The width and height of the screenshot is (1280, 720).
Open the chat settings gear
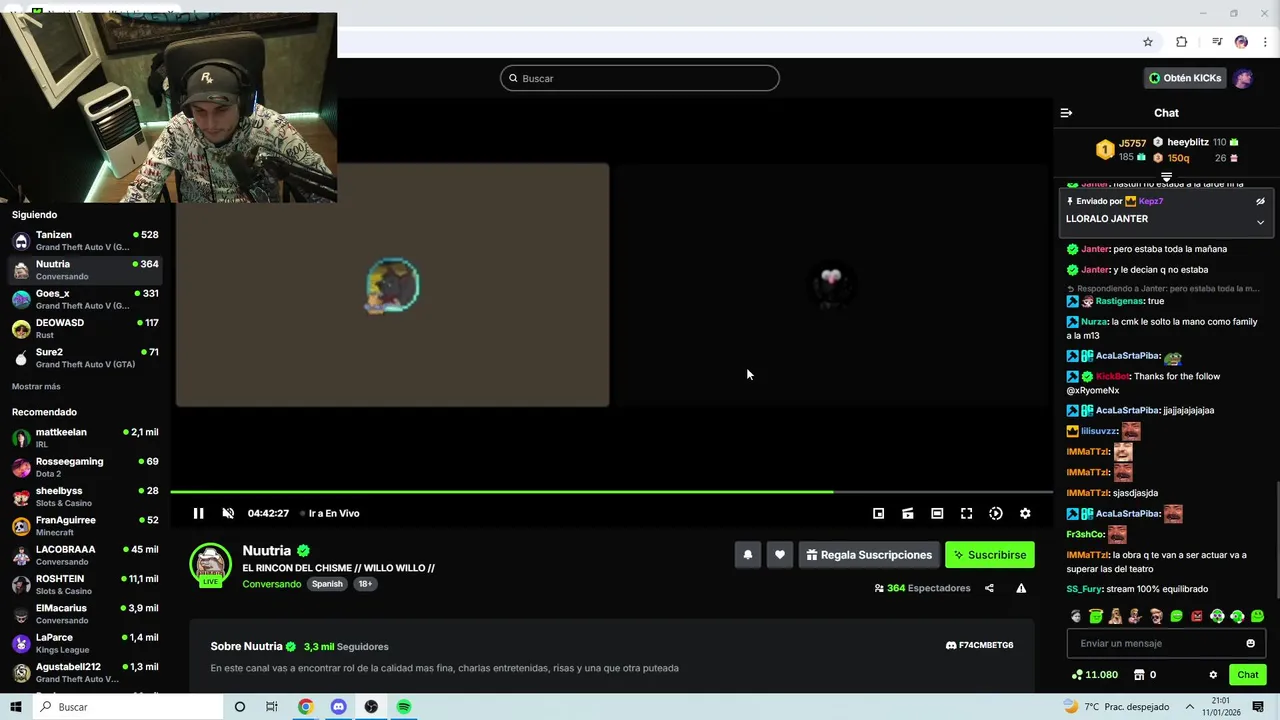(x=1213, y=675)
